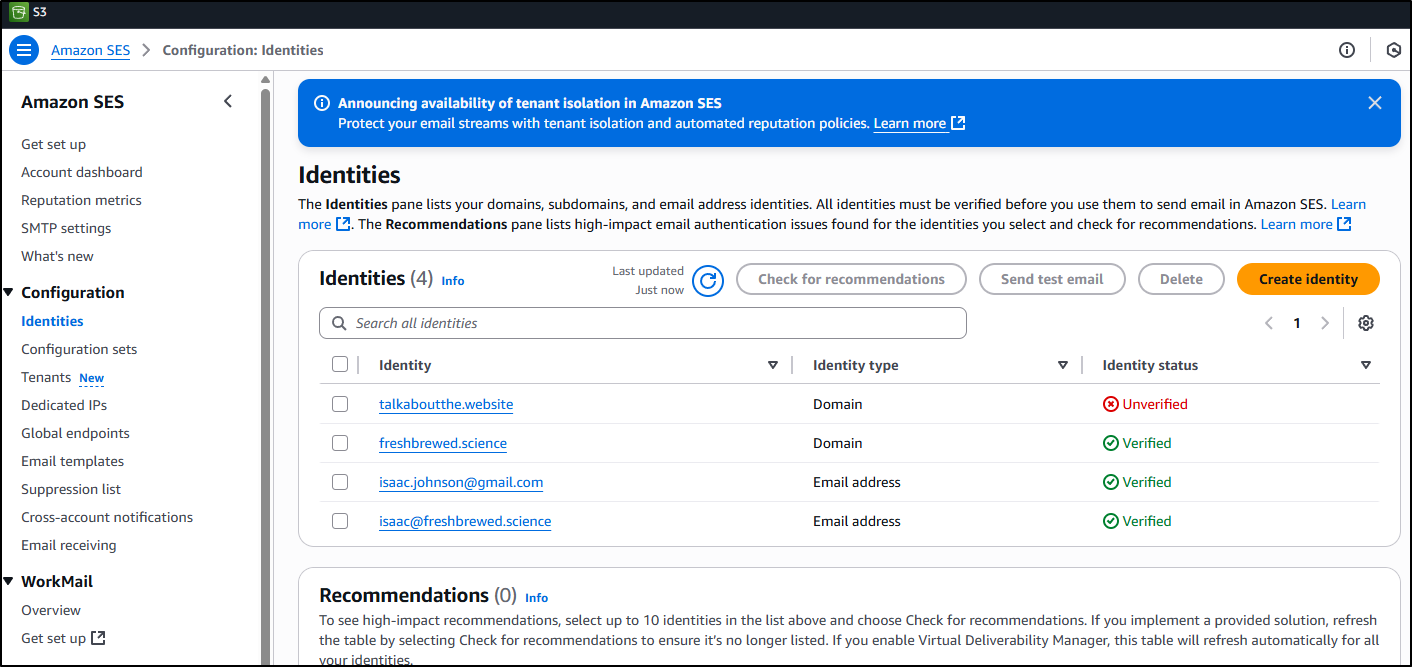The height and width of the screenshot is (667, 1412).
Task: Open Email receiving in sidebar
Action: 69,545
